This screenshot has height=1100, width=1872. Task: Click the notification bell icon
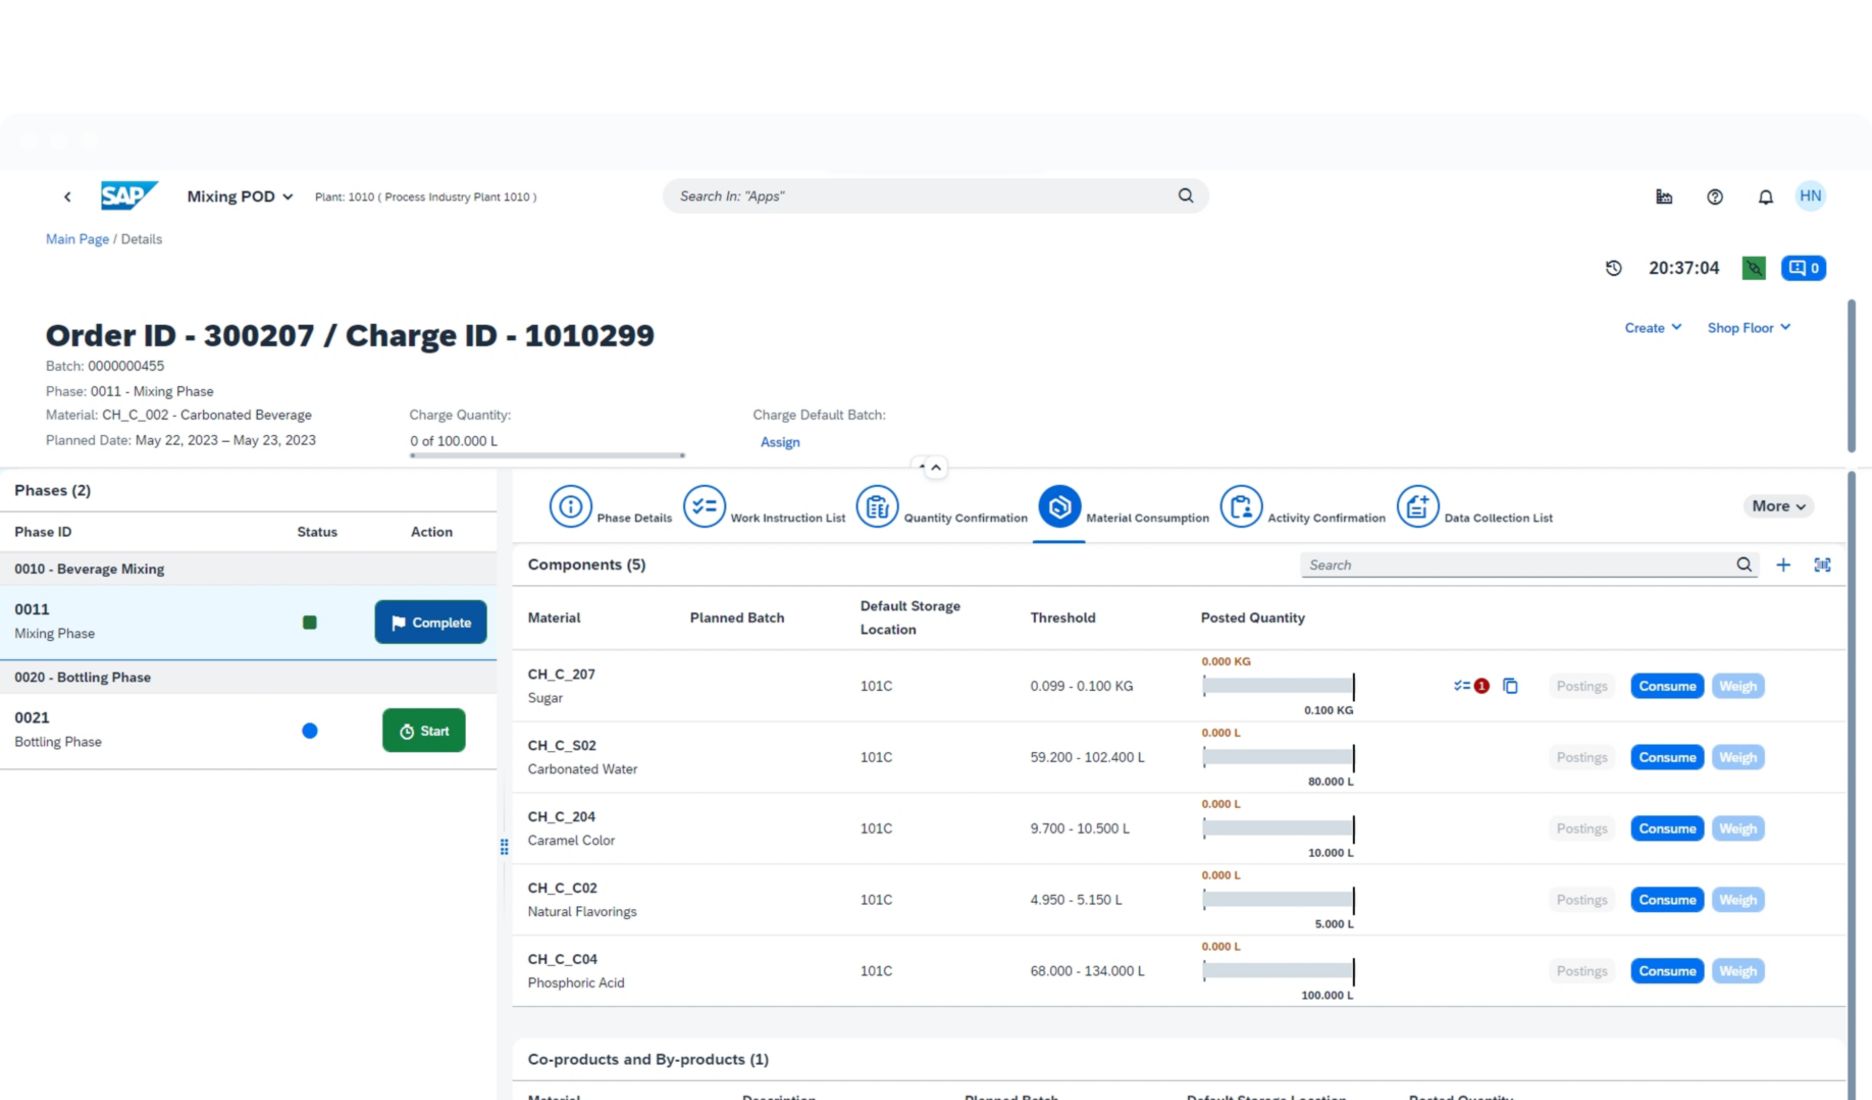1765,196
